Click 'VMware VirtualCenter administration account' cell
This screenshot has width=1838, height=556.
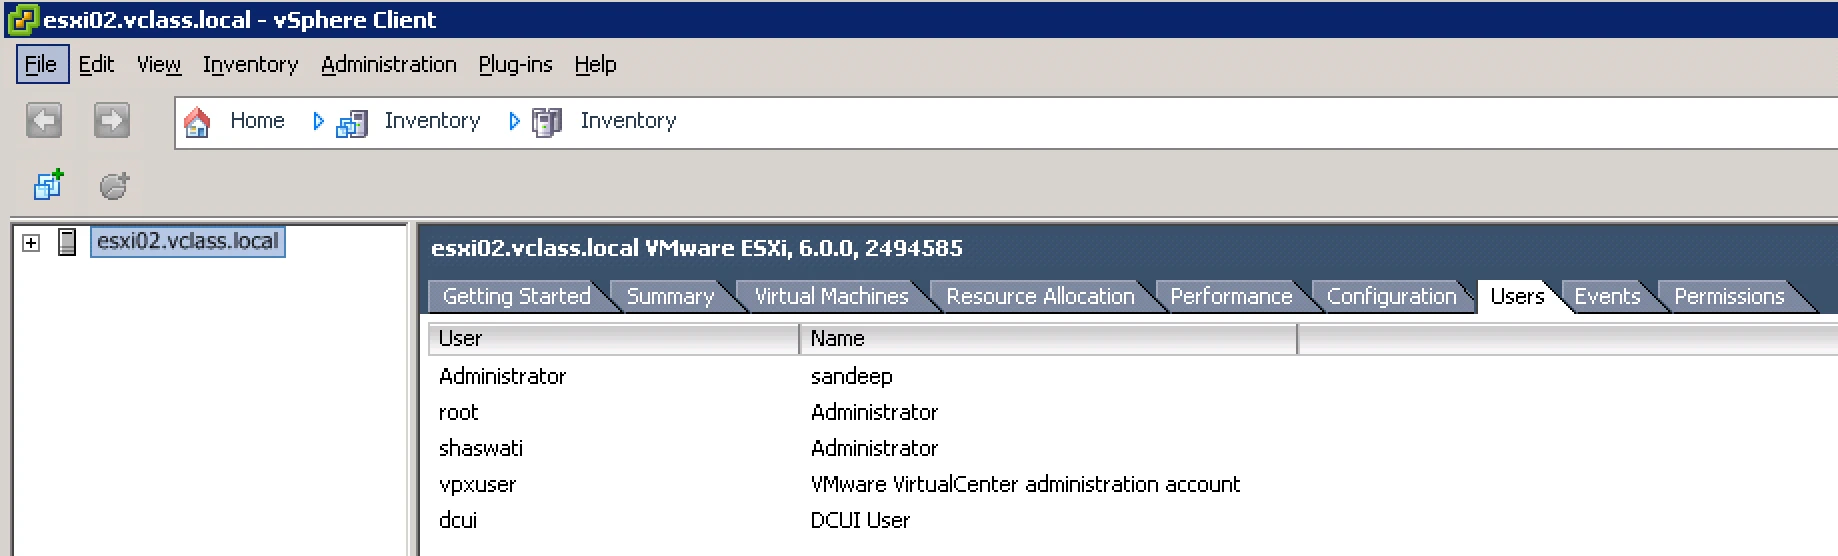(1025, 485)
